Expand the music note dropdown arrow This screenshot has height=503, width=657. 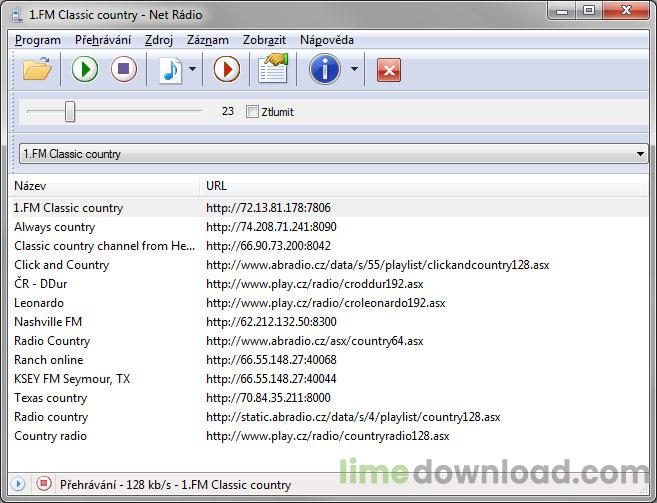point(193,70)
